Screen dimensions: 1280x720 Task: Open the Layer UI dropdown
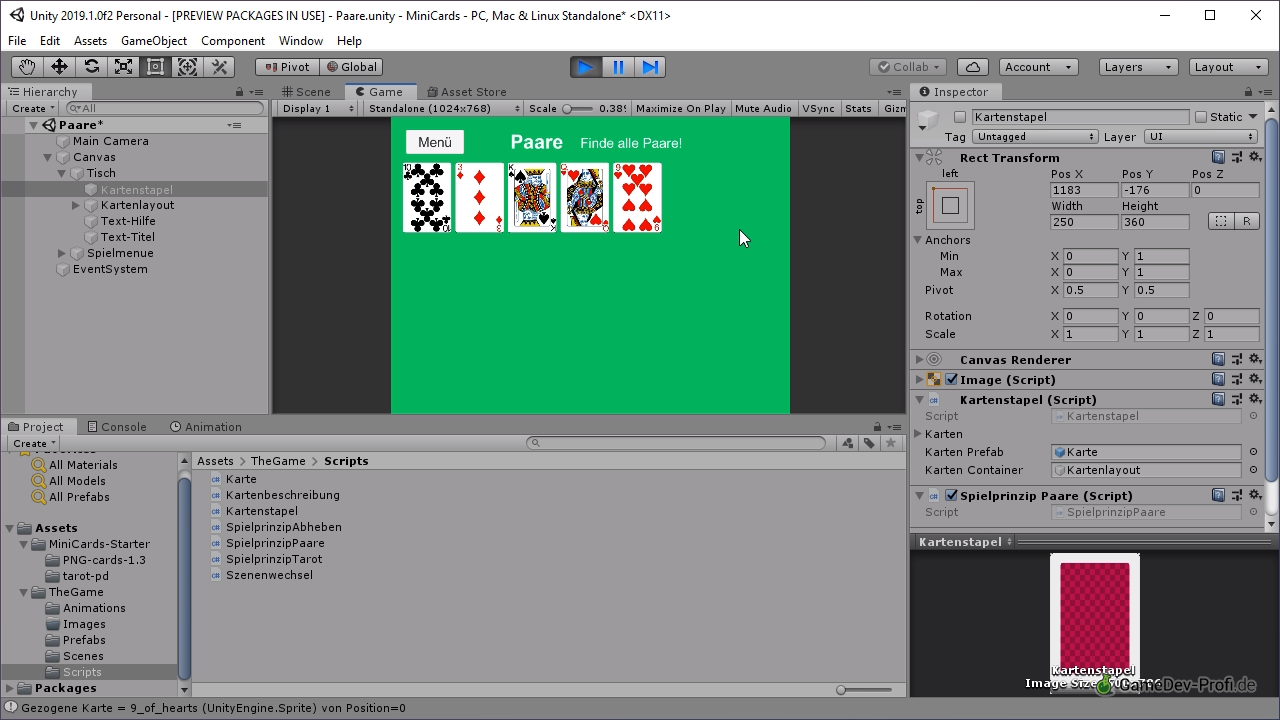[1200, 137]
